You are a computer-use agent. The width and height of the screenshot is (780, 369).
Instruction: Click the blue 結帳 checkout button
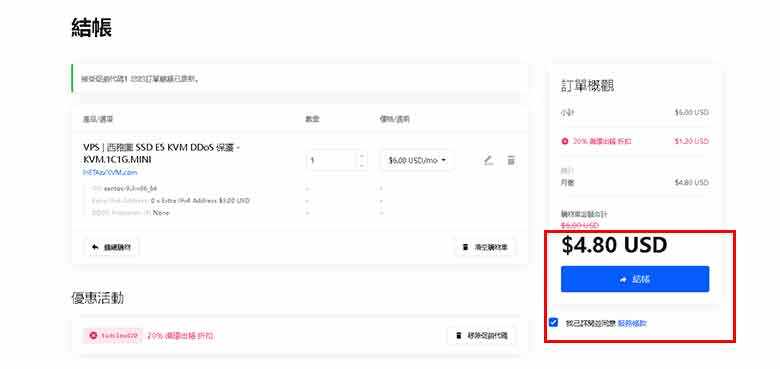[635, 279]
